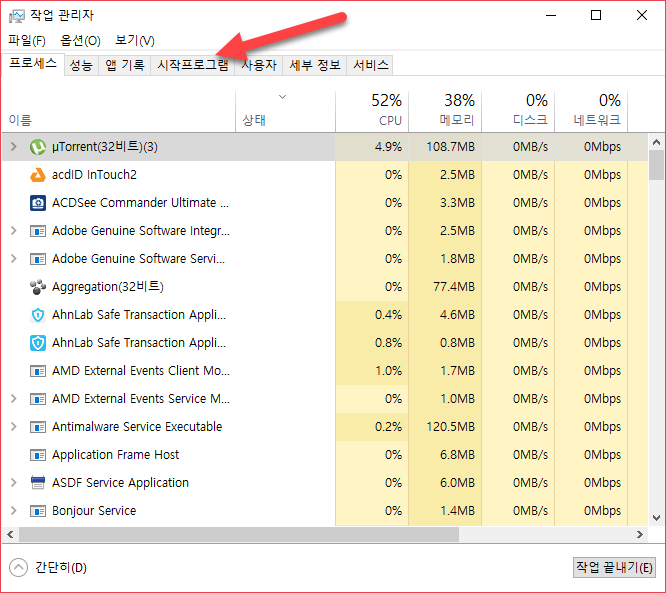Screen dimensions: 666x593
Task: Switch to the 앱 기록 tab
Action: point(124,65)
